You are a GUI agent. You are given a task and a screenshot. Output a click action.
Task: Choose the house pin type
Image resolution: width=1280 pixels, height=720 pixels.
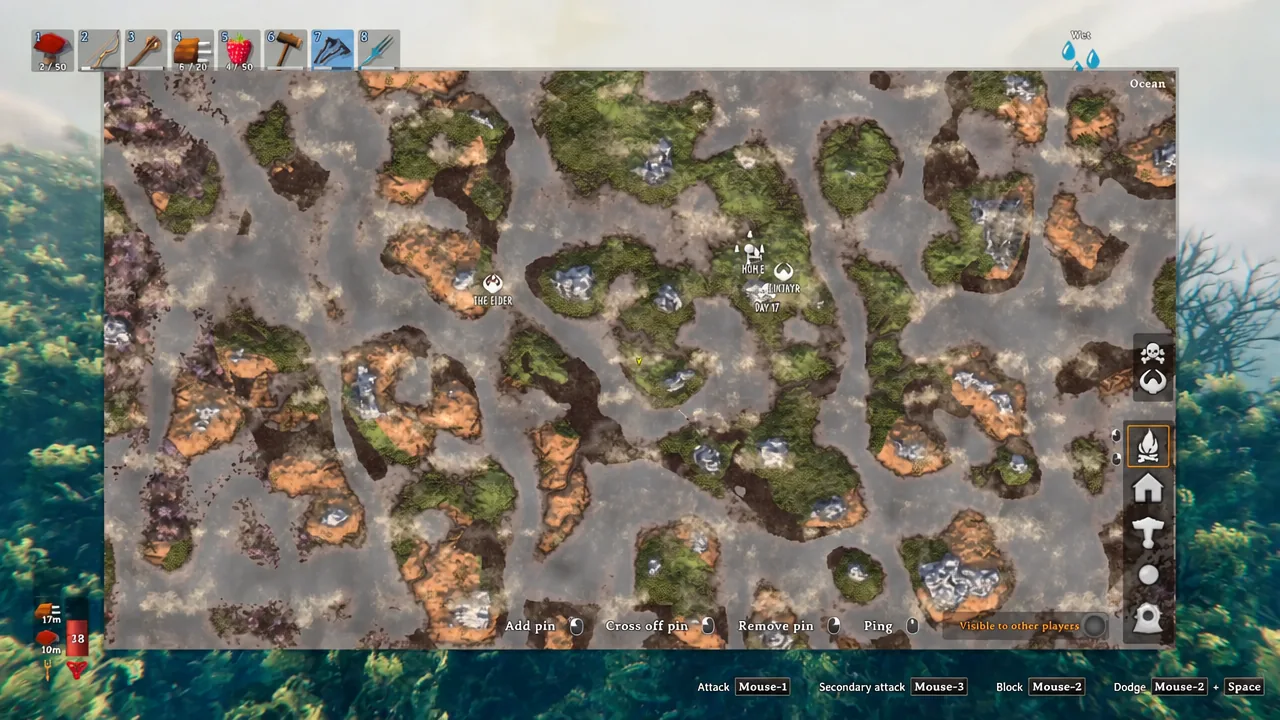pos(1149,489)
